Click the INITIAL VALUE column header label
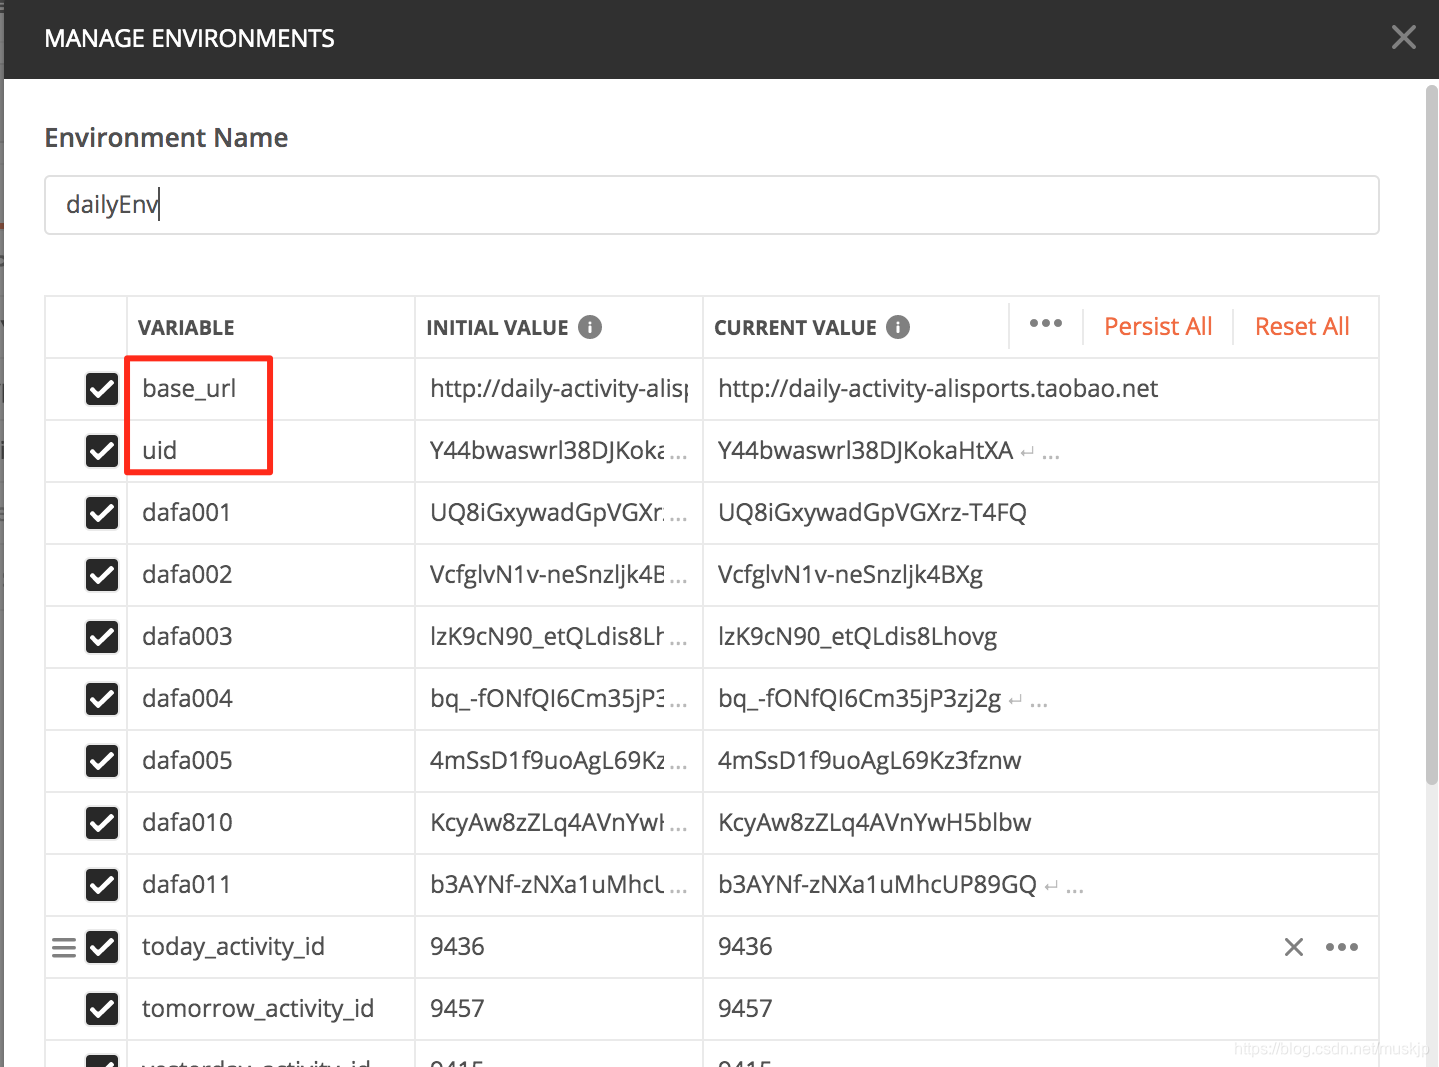The image size is (1439, 1067). [x=497, y=328]
